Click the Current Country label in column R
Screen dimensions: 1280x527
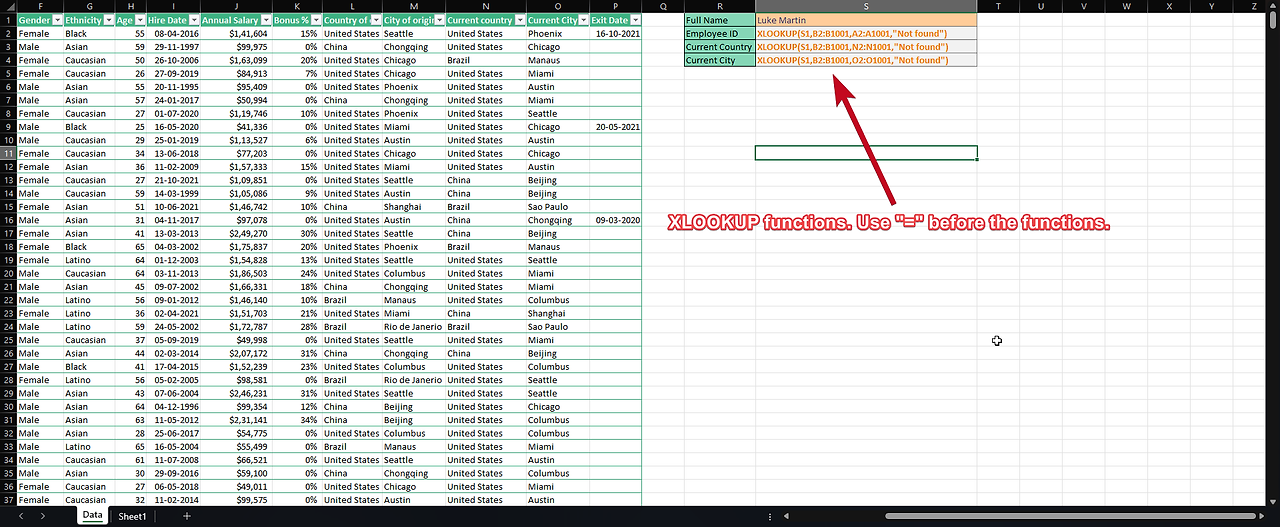719,47
